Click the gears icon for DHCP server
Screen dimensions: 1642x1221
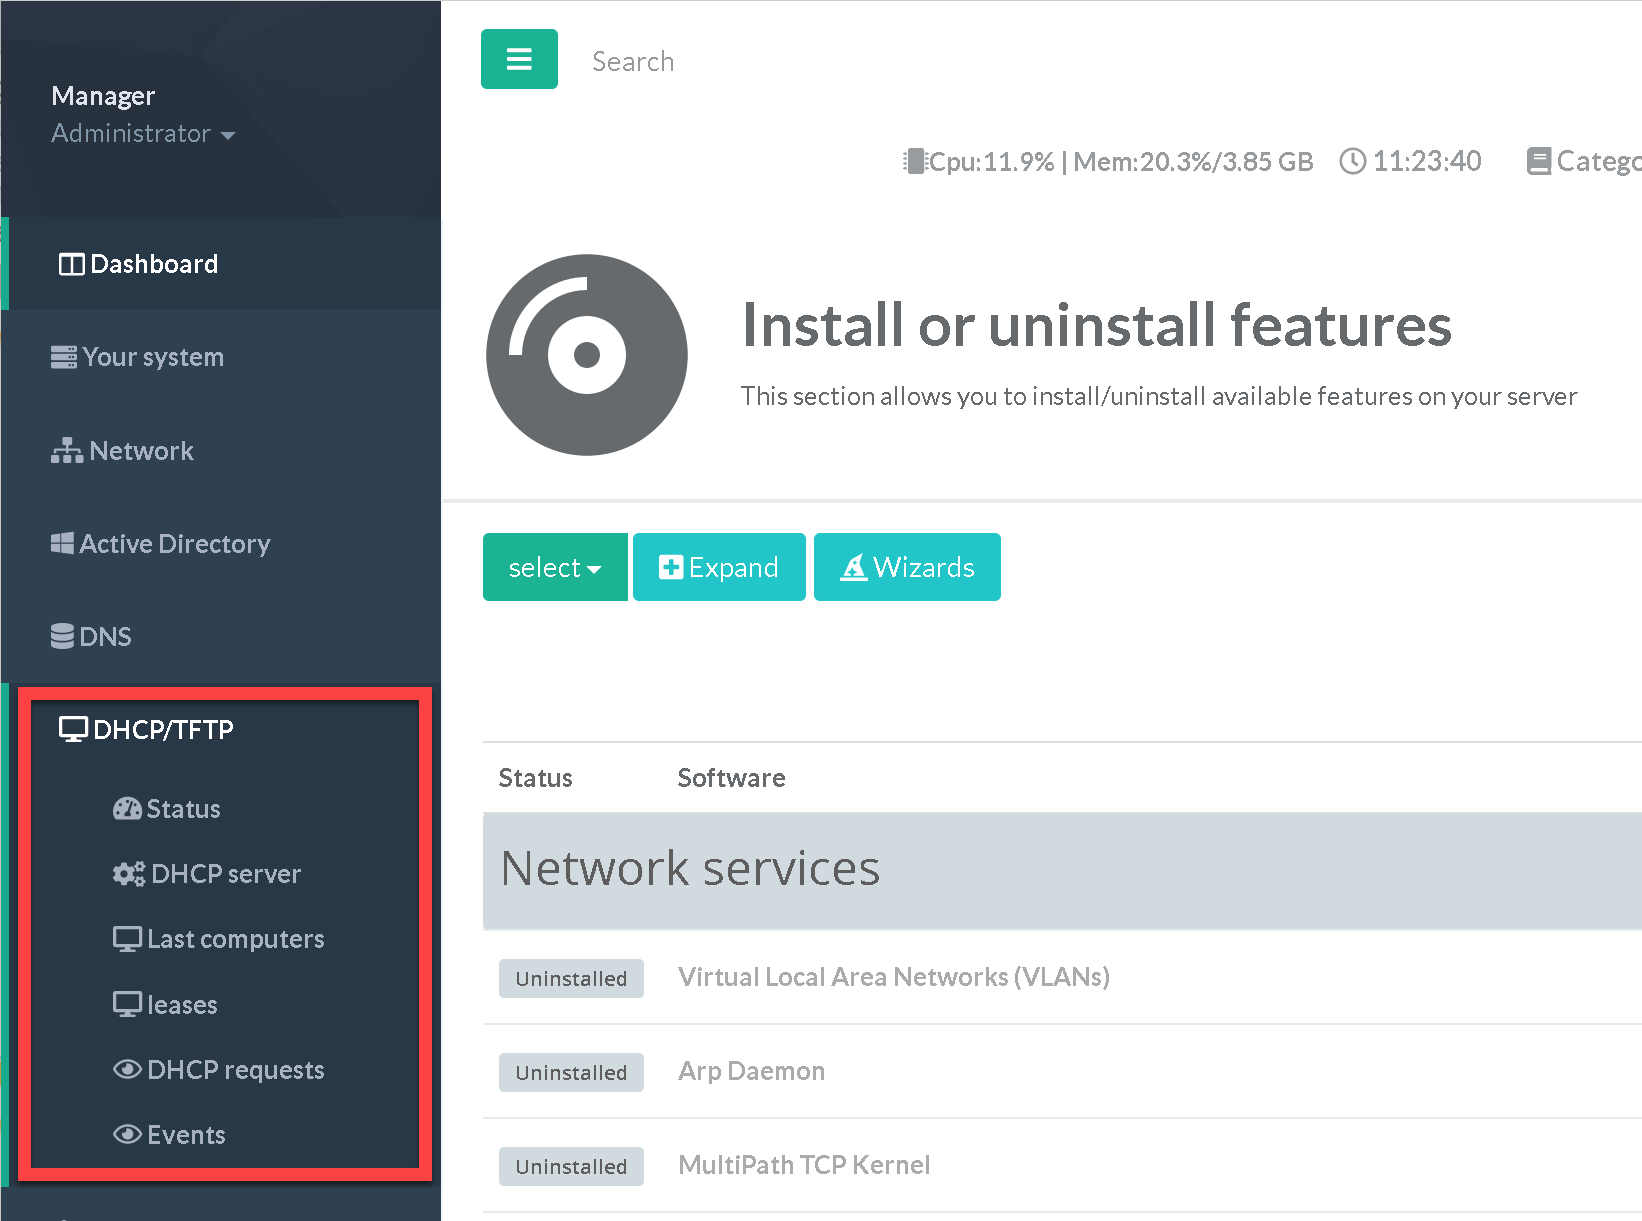pos(128,874)
